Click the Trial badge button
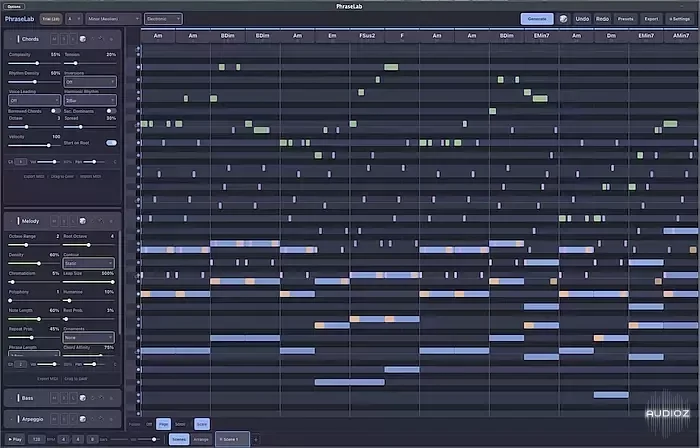 pos(51,19)
